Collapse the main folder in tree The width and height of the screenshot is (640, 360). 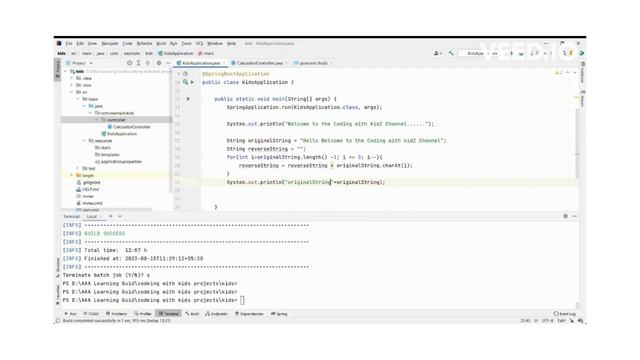pos(78,99)
